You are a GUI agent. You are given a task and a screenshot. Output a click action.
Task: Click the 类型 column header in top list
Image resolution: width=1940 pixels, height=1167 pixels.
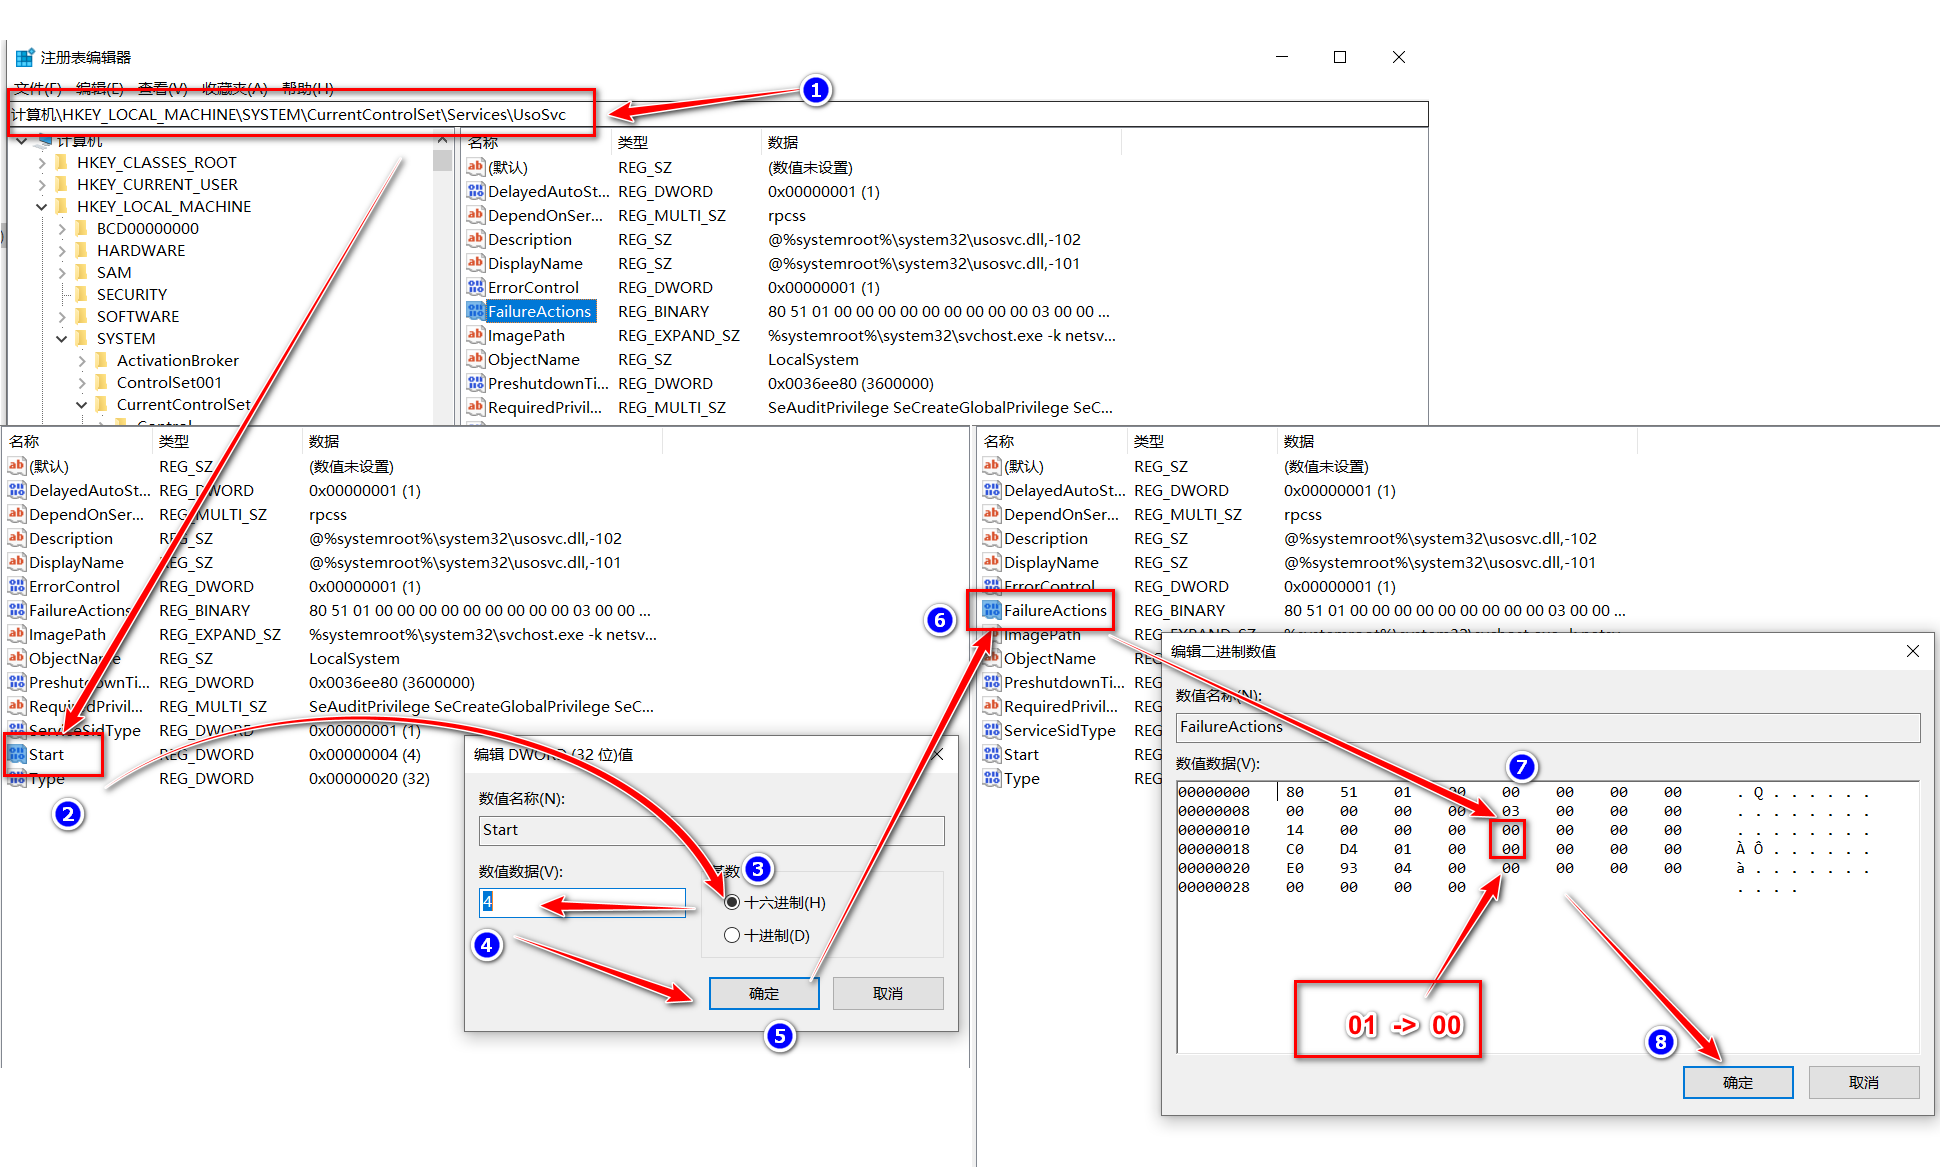click(633, 142)
